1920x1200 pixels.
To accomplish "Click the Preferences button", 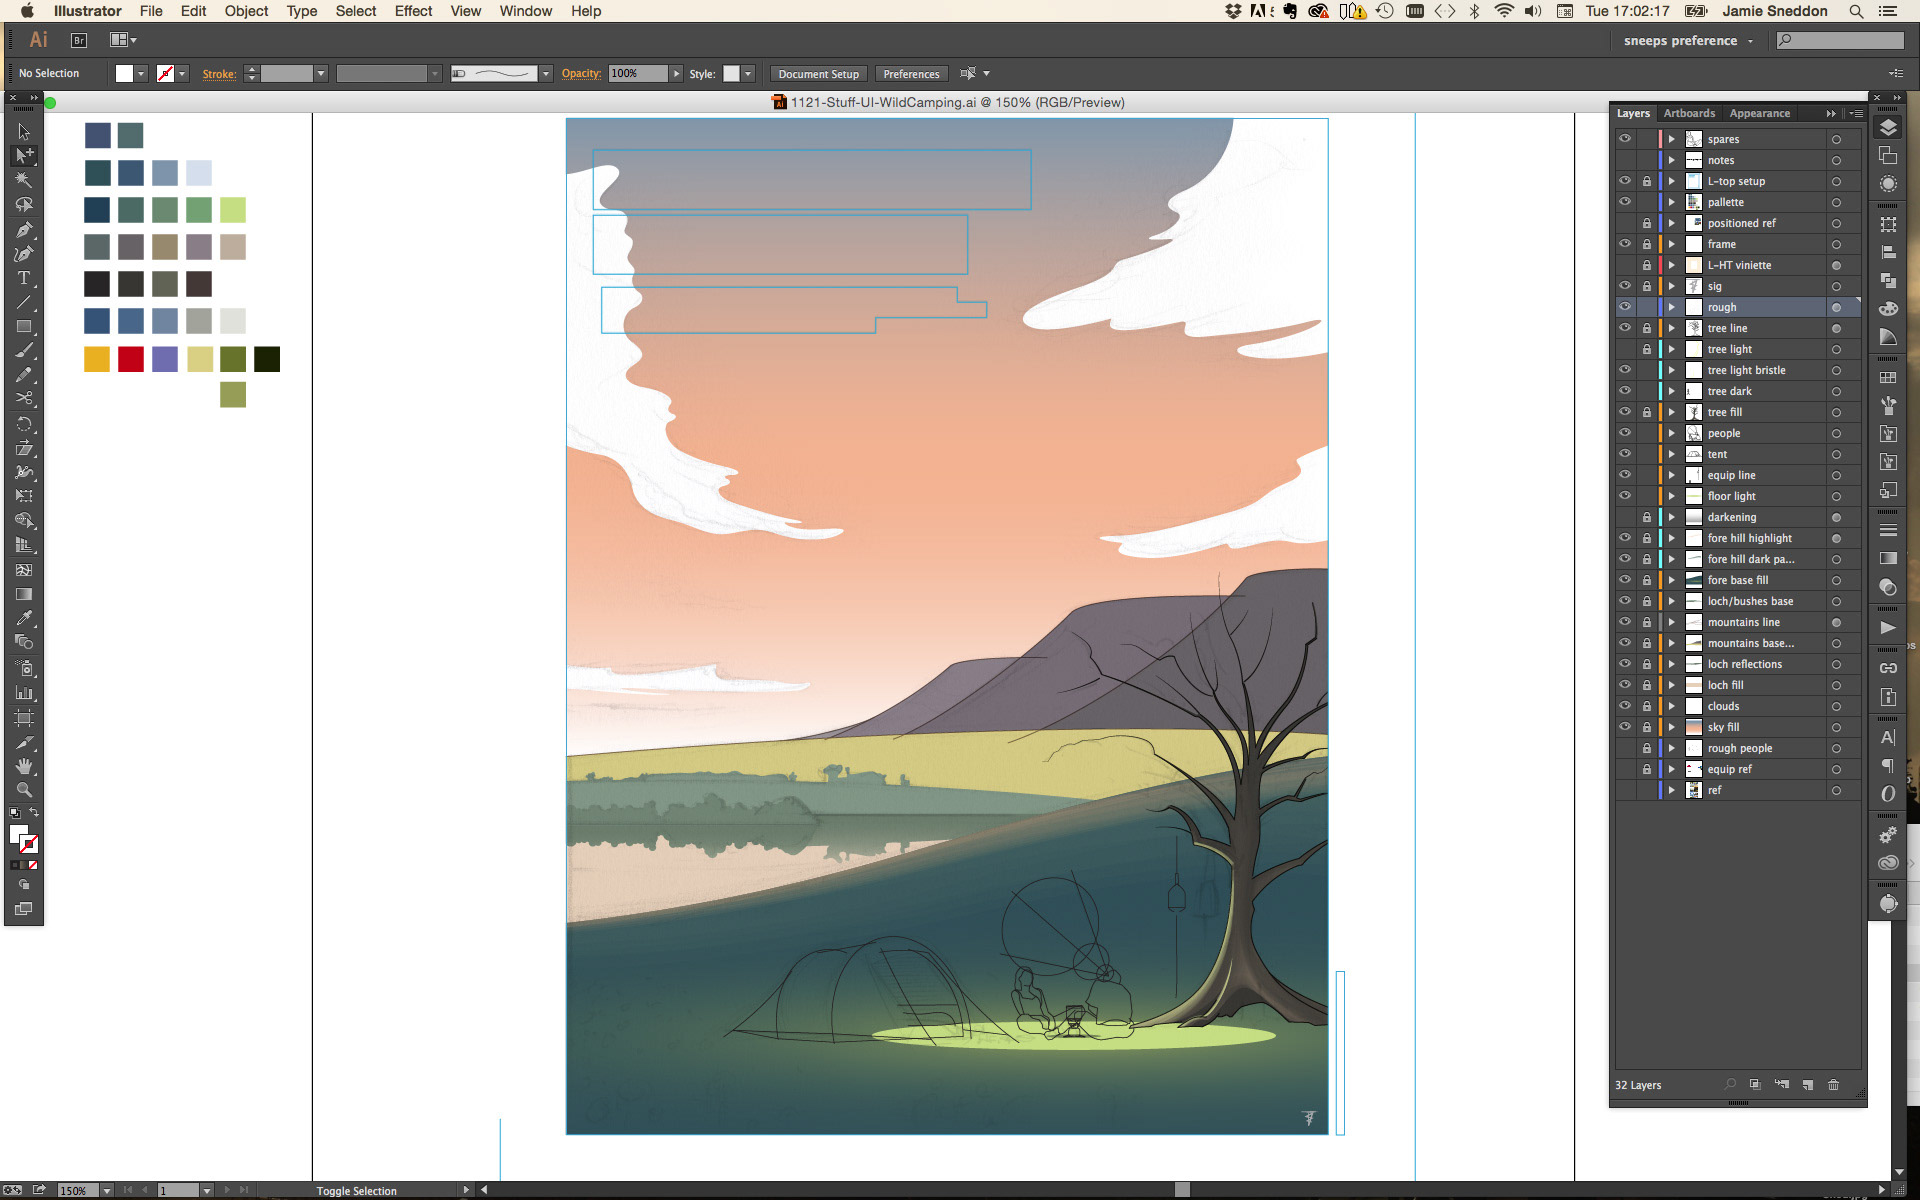I will 911,74.
